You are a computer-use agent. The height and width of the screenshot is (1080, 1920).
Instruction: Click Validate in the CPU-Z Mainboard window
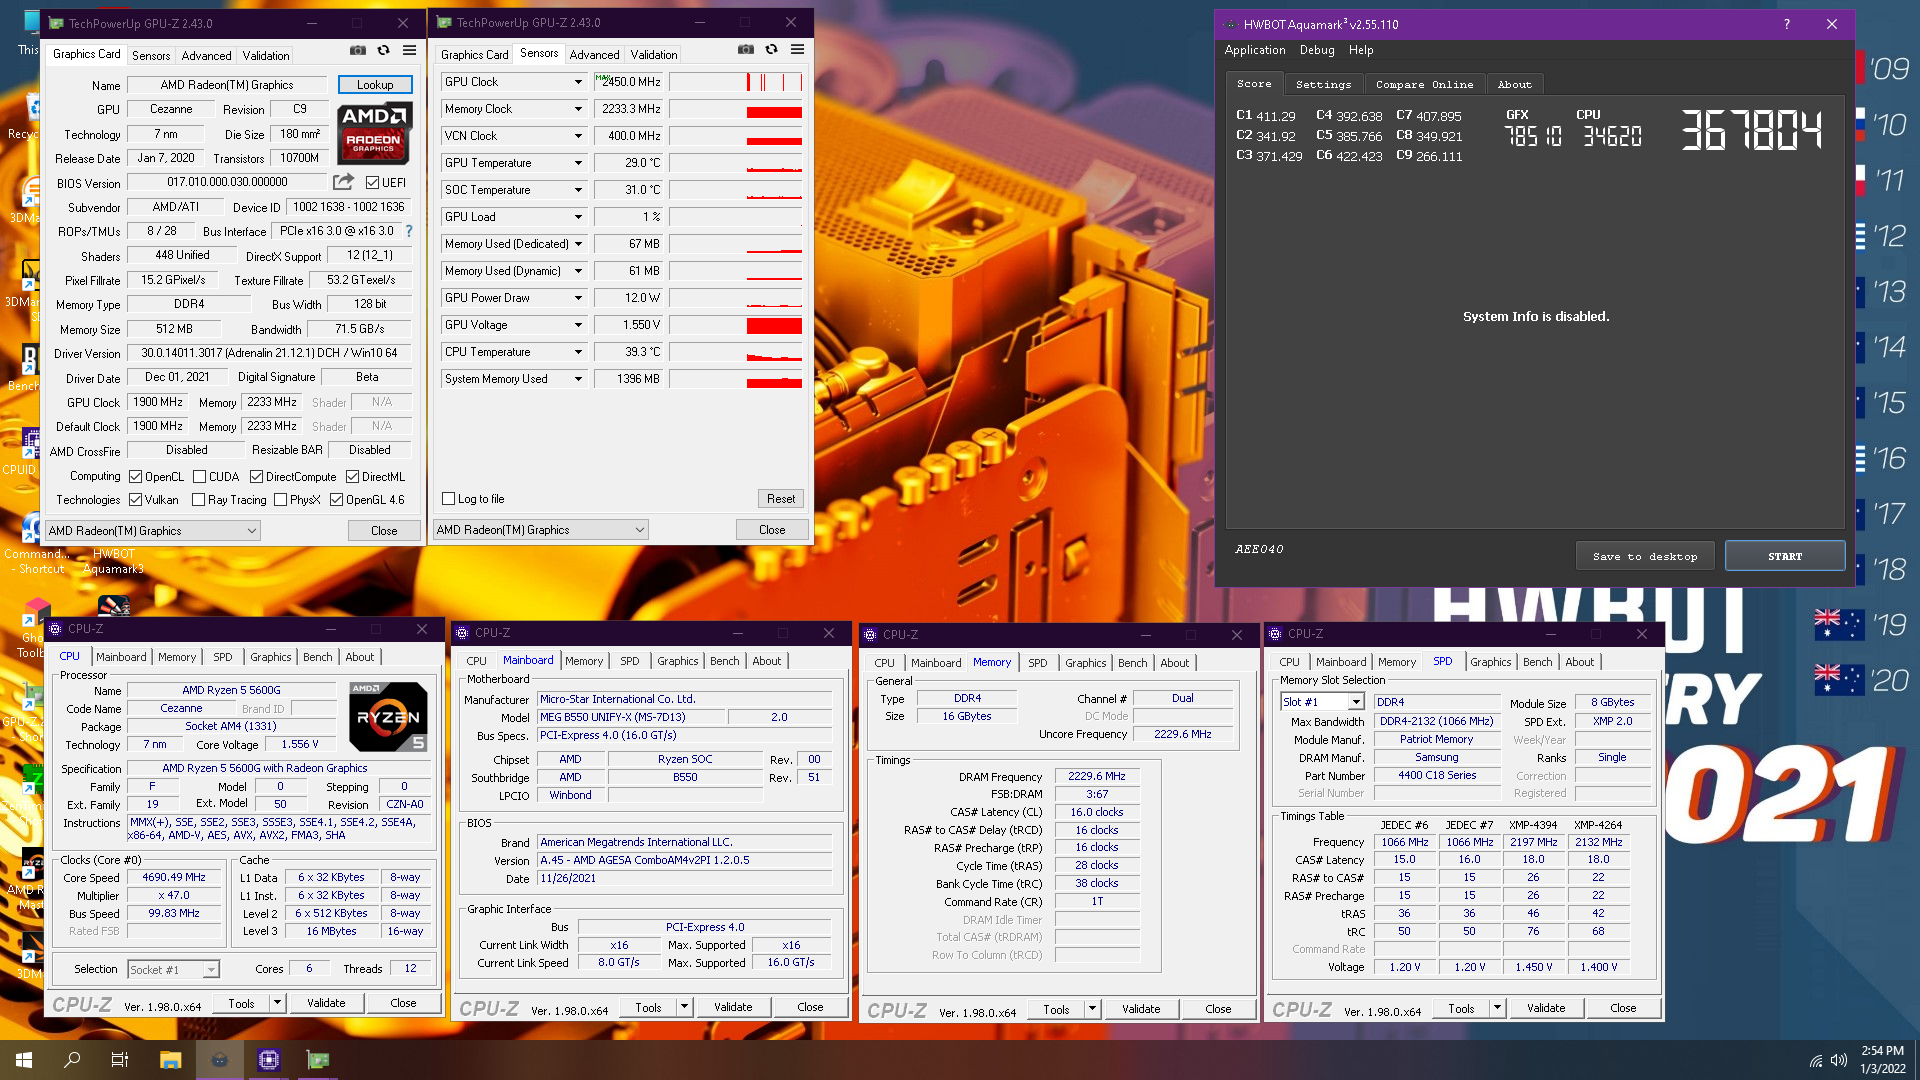[733, 1007]
